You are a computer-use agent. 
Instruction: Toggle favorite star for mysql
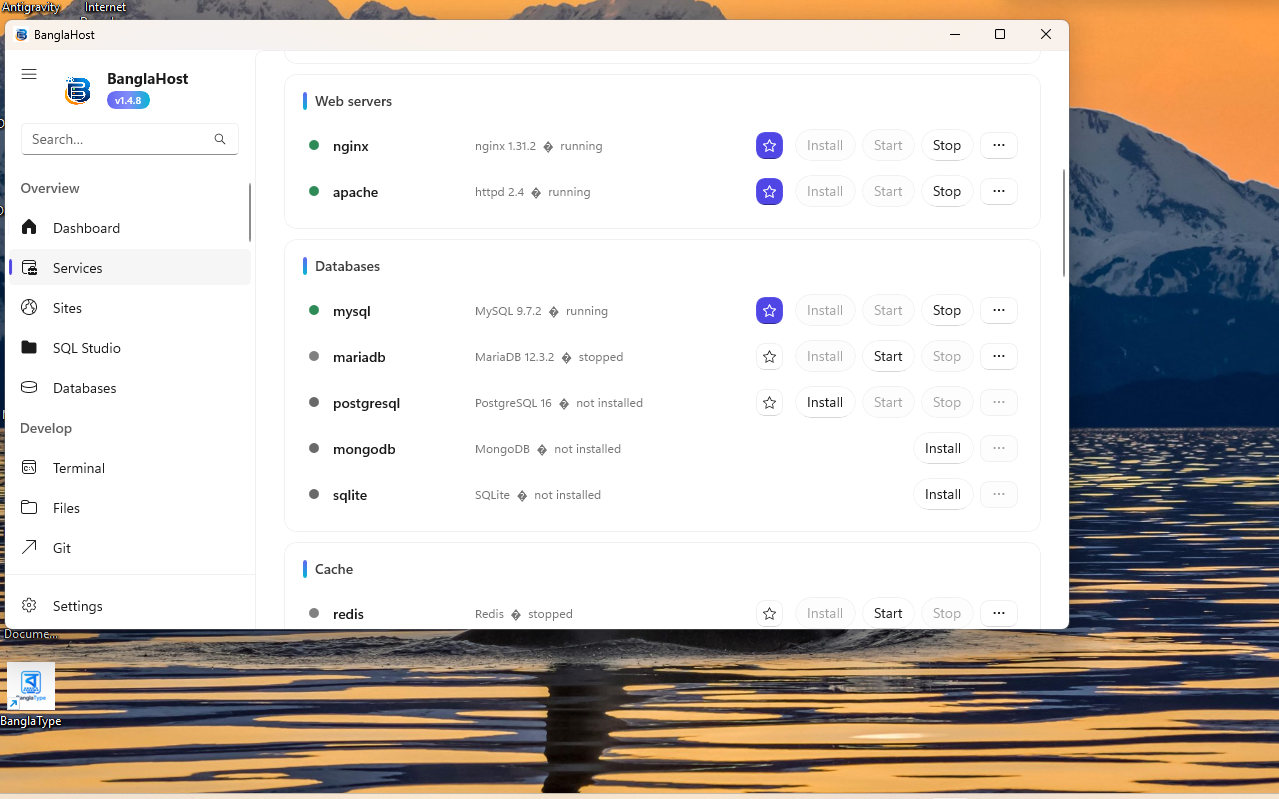[x=769, y=311]
